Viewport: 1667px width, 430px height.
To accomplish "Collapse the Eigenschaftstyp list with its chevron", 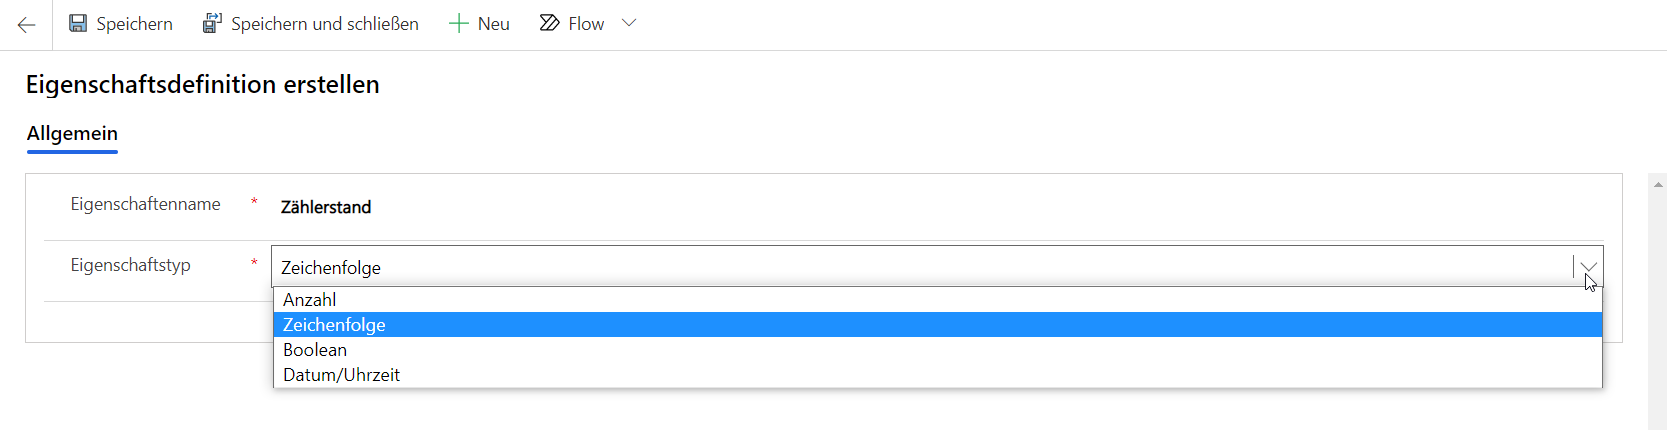I will 1588,267.
